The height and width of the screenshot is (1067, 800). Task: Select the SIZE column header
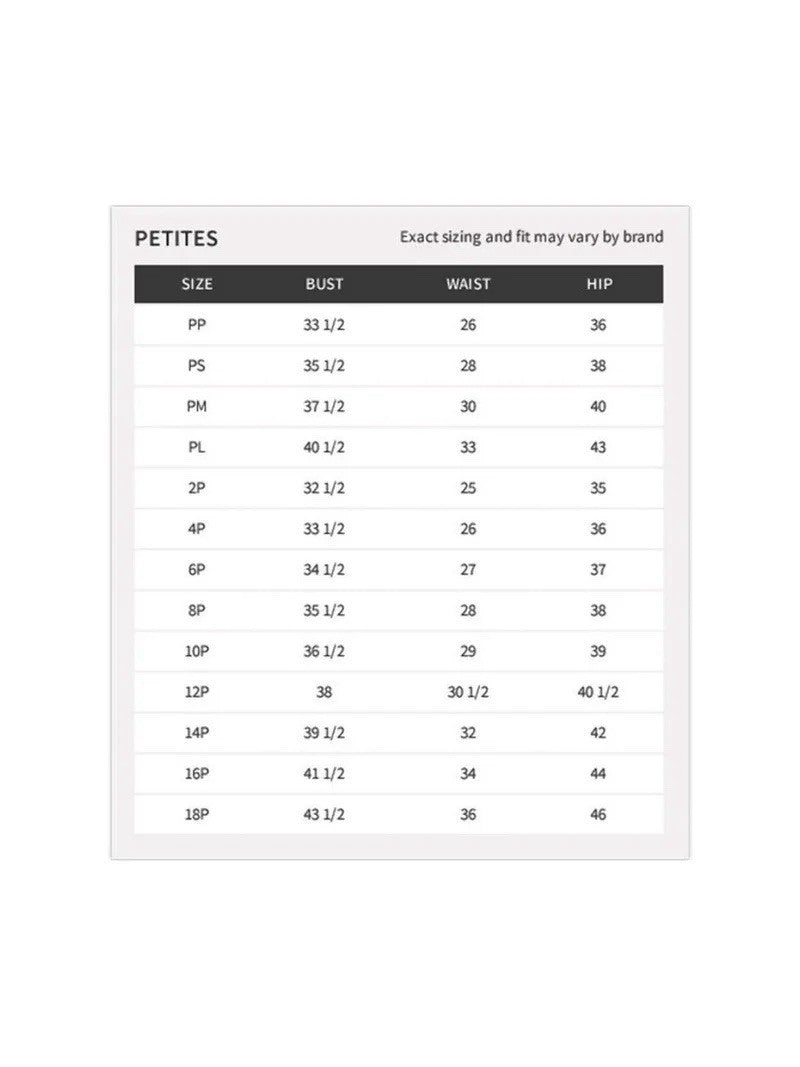tap(197, 284)
